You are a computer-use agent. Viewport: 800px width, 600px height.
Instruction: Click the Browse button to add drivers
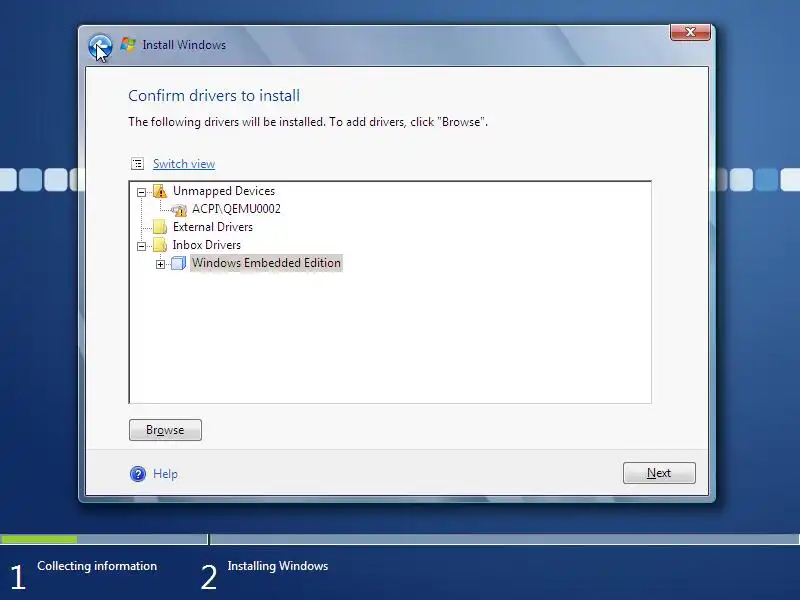coord(165,430)
